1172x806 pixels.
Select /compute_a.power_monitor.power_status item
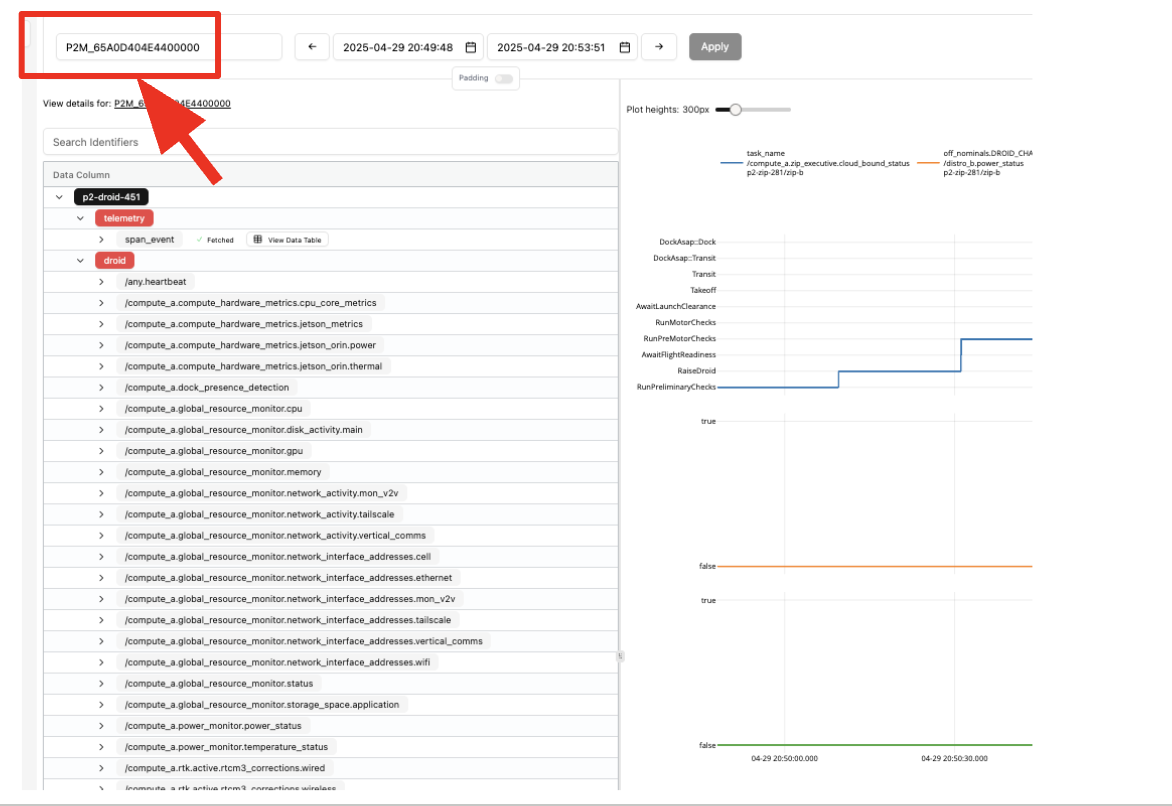pos(213,726)
